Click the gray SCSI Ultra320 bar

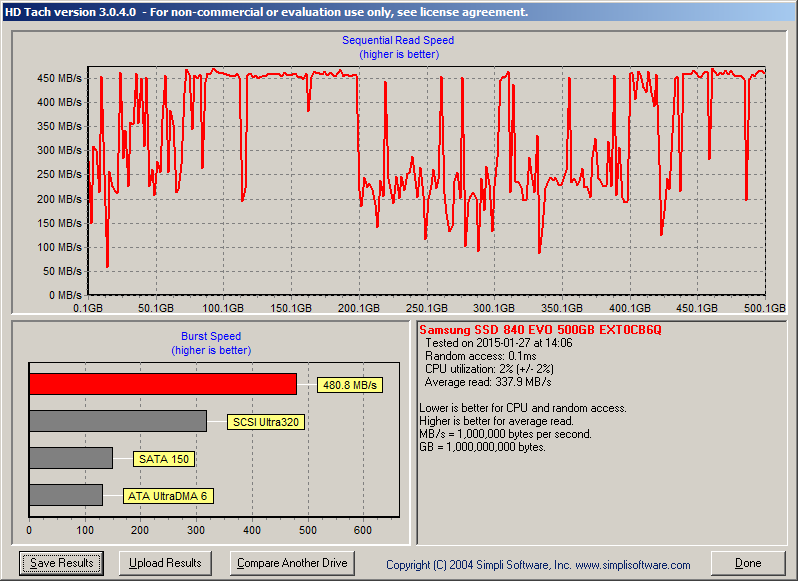coord(118,421)
